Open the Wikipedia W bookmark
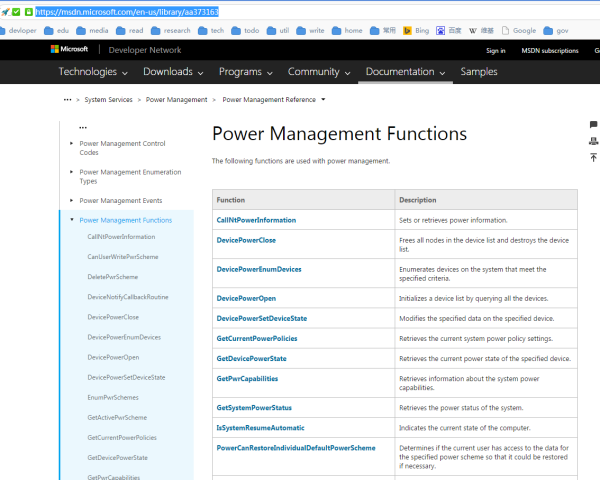The height and width of the screenshot is (480, 600). [481, 30]
